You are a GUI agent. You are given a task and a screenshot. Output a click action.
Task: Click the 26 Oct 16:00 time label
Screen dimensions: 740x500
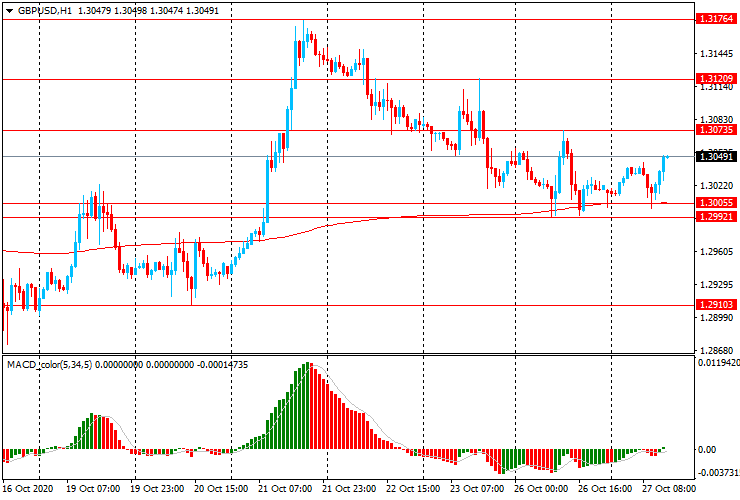(605, 489)
